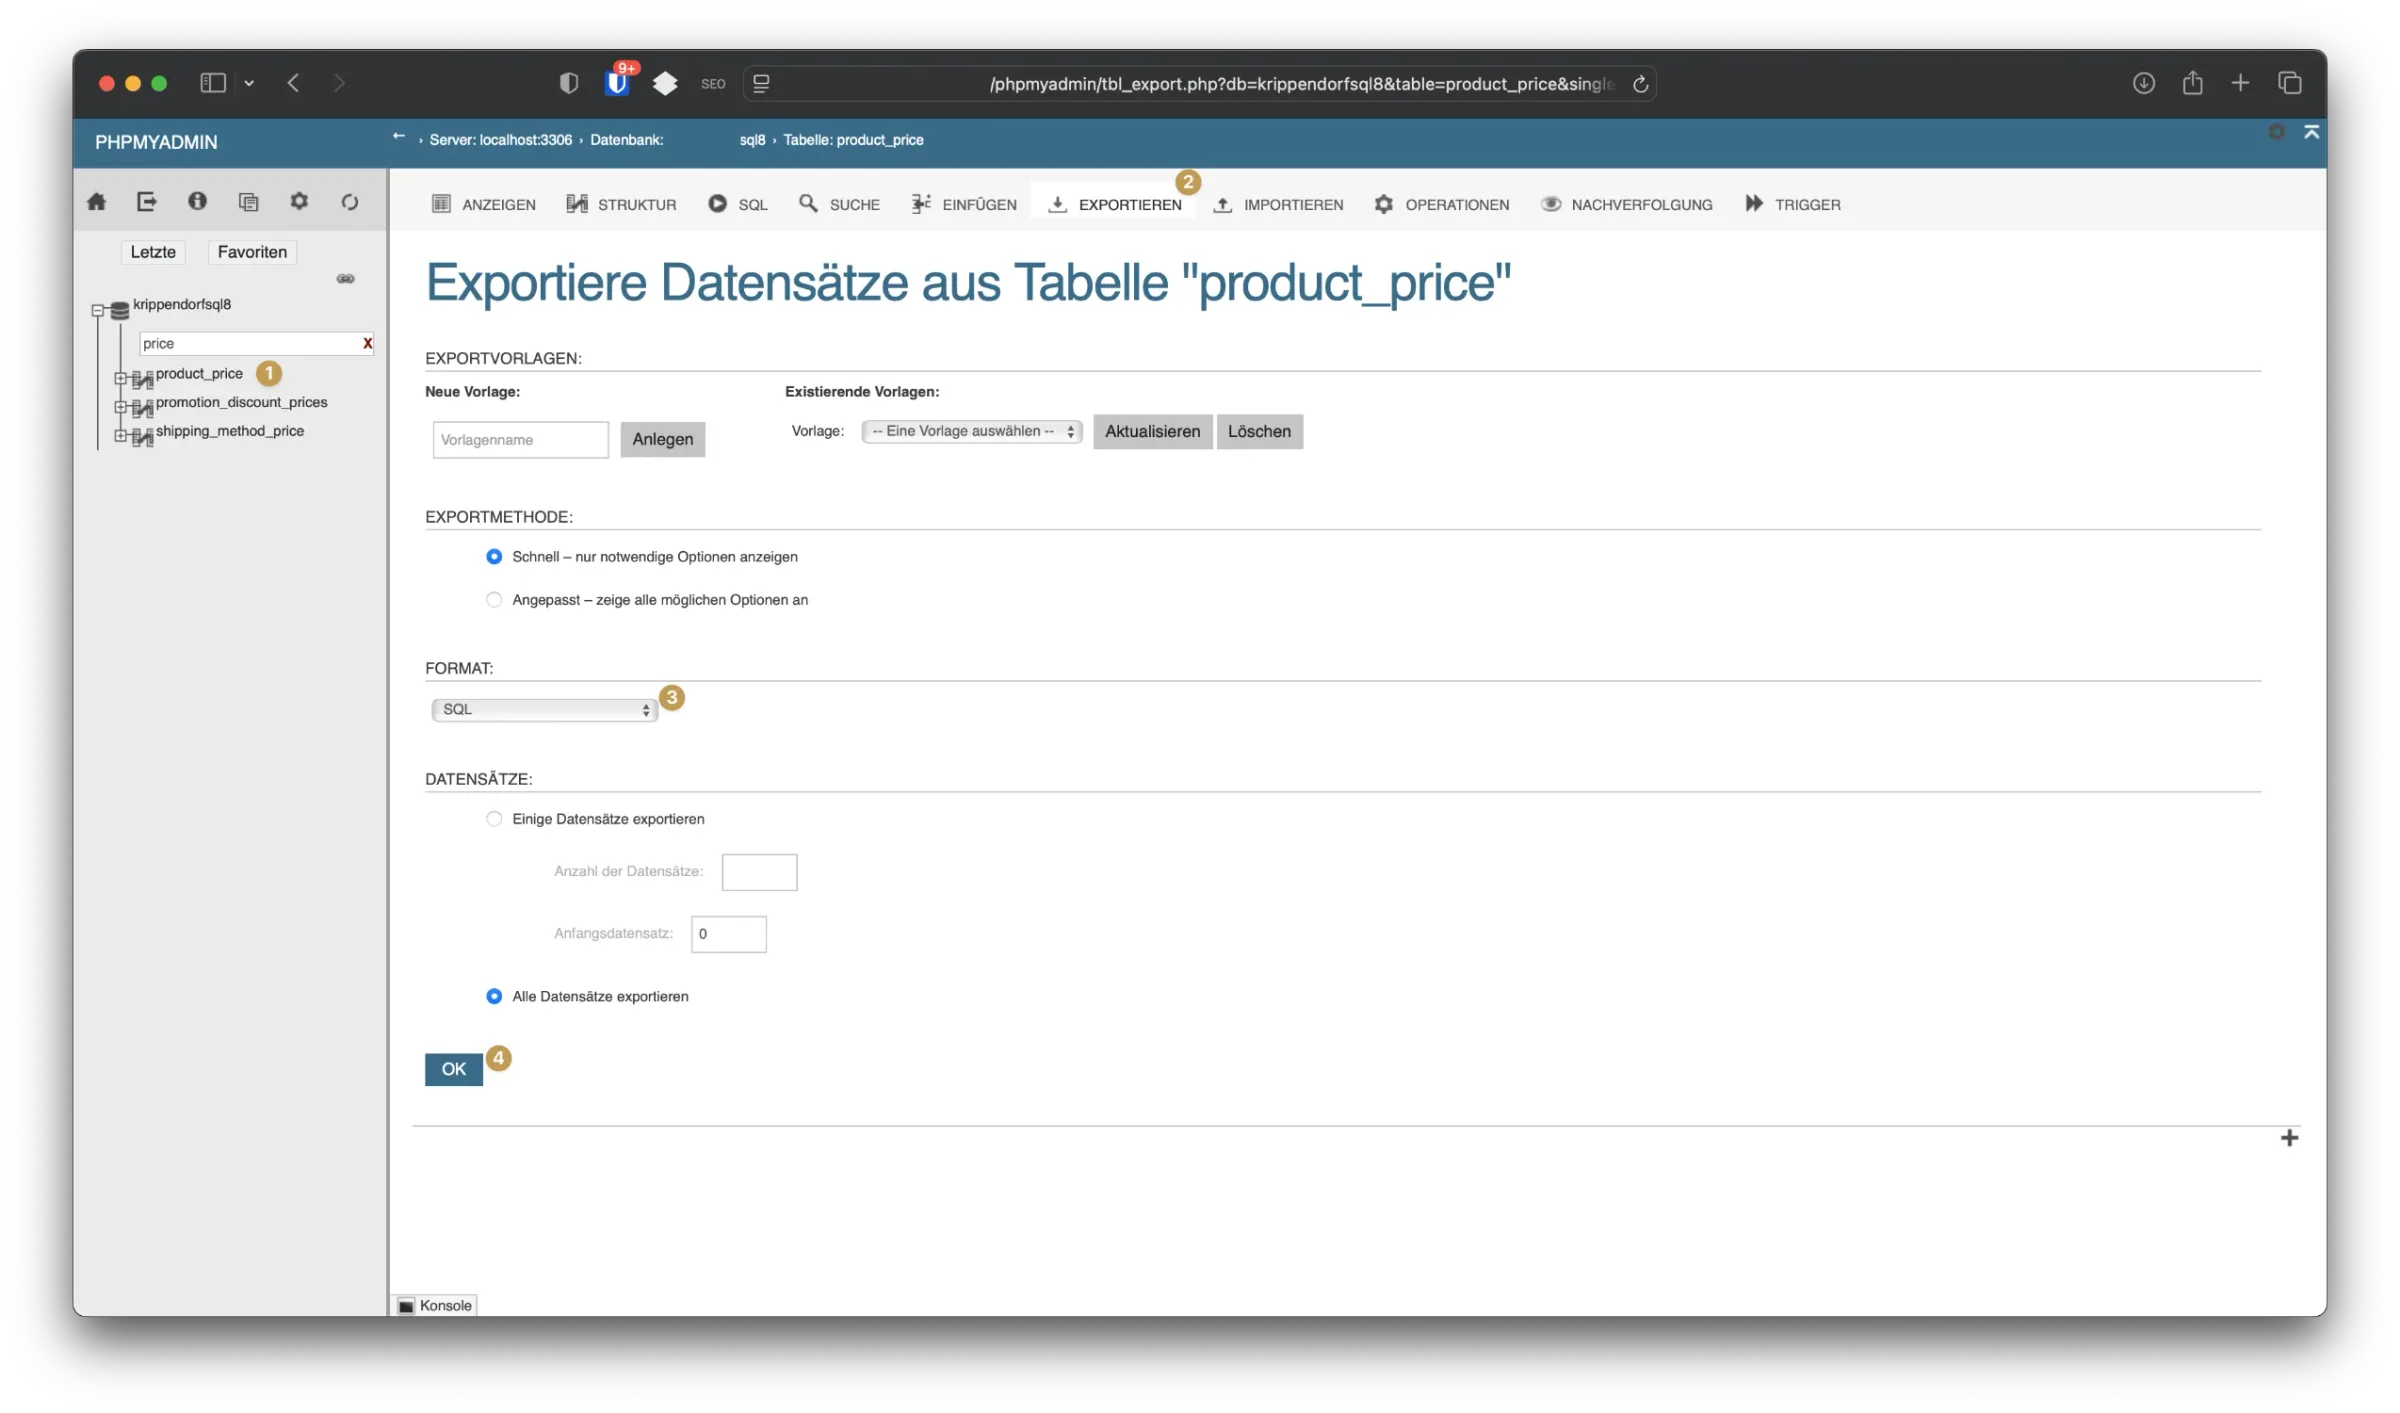Expand the promotion_discount_prices tree node
The image size is (2400, 1413).
(120, 407)
